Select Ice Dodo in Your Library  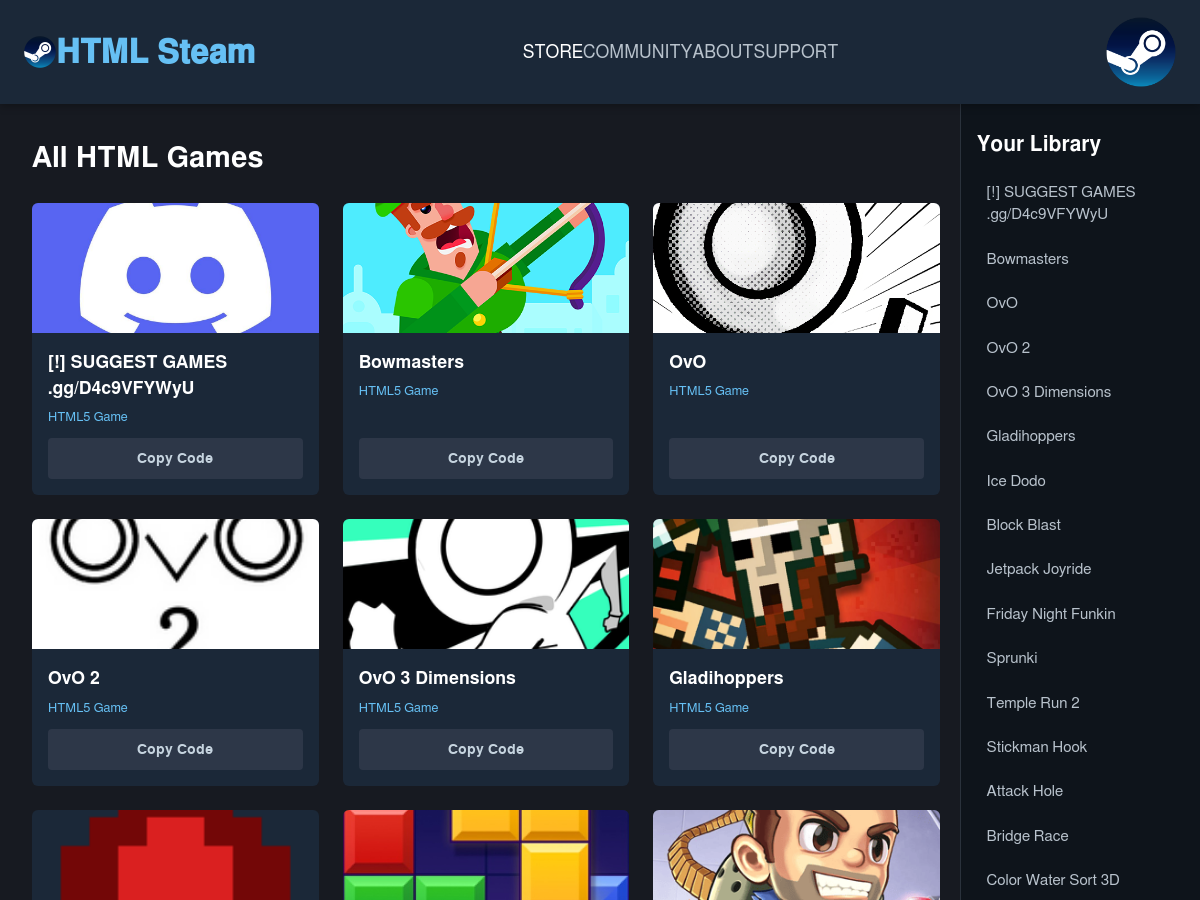[1016, 481]
